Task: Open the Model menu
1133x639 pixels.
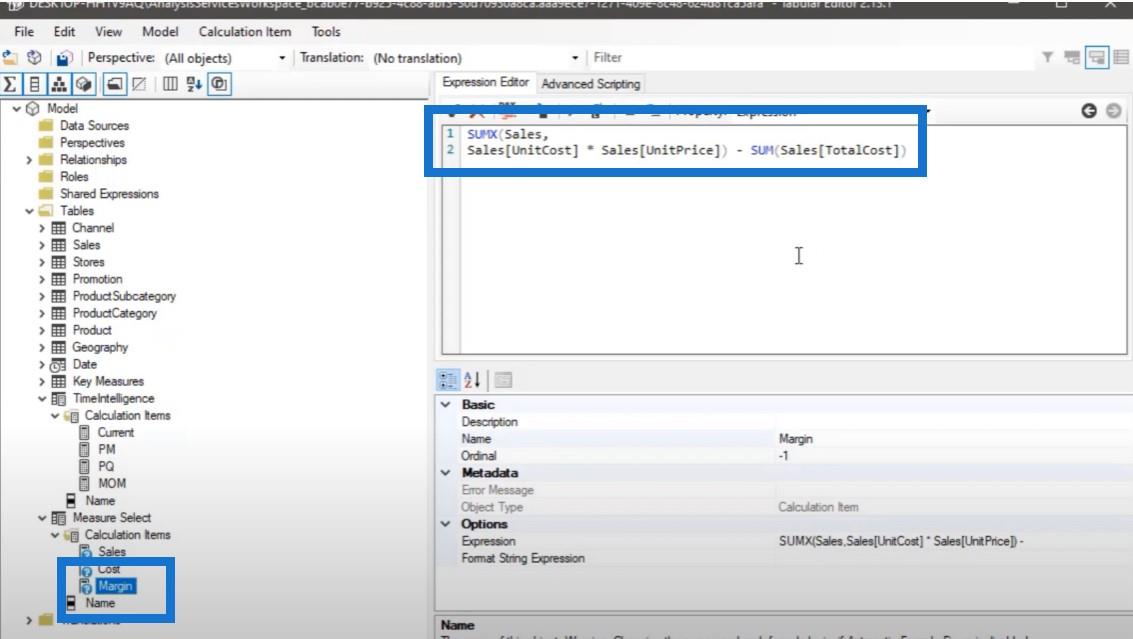Action: pyautogui.click(x=160, y=32)
